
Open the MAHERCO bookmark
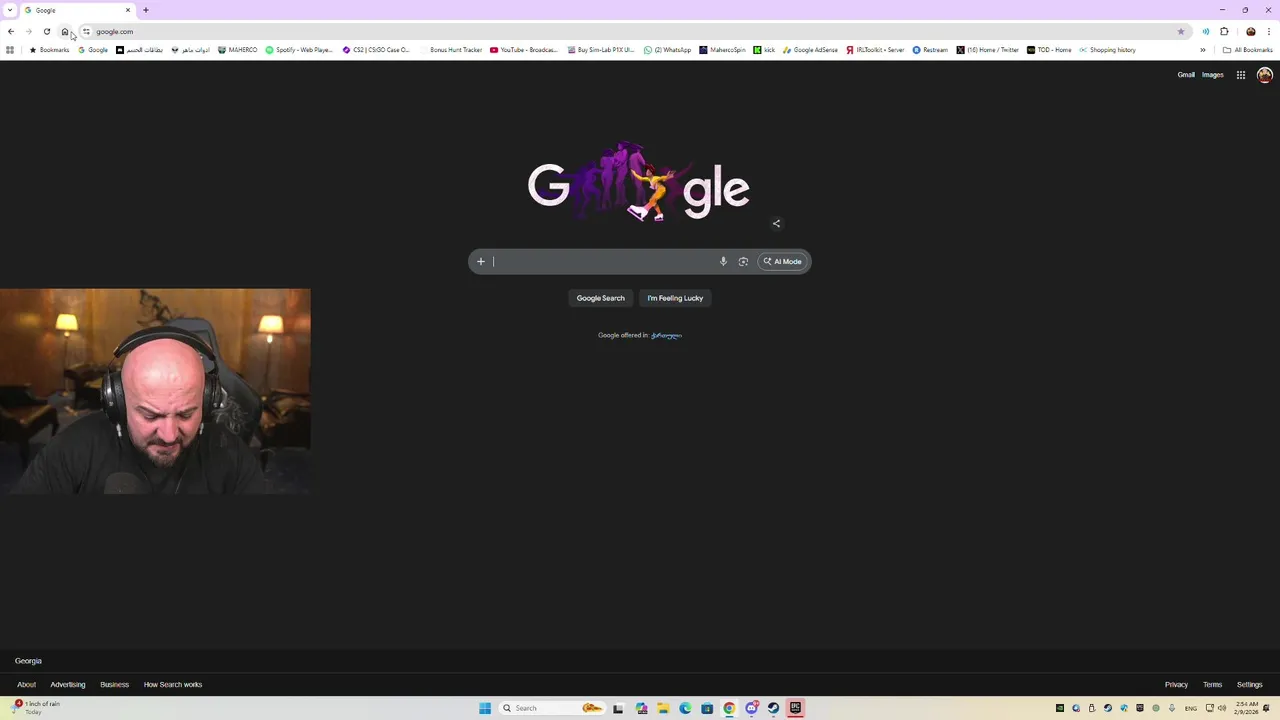(x=238, y=50)
